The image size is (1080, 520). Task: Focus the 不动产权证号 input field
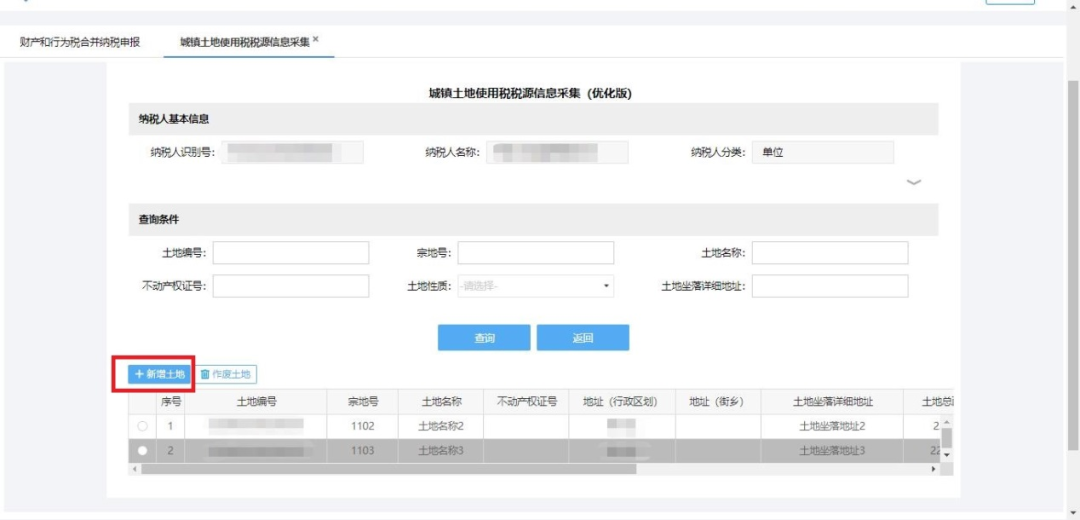(291, 286)
